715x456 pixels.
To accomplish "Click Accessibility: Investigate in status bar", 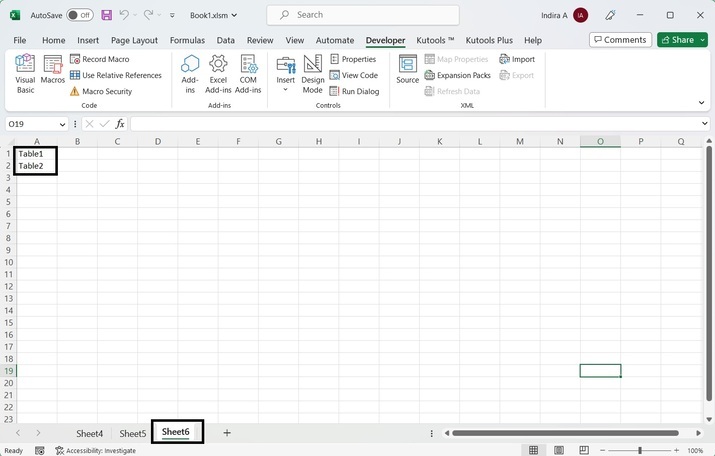I will tap(95, 451).
